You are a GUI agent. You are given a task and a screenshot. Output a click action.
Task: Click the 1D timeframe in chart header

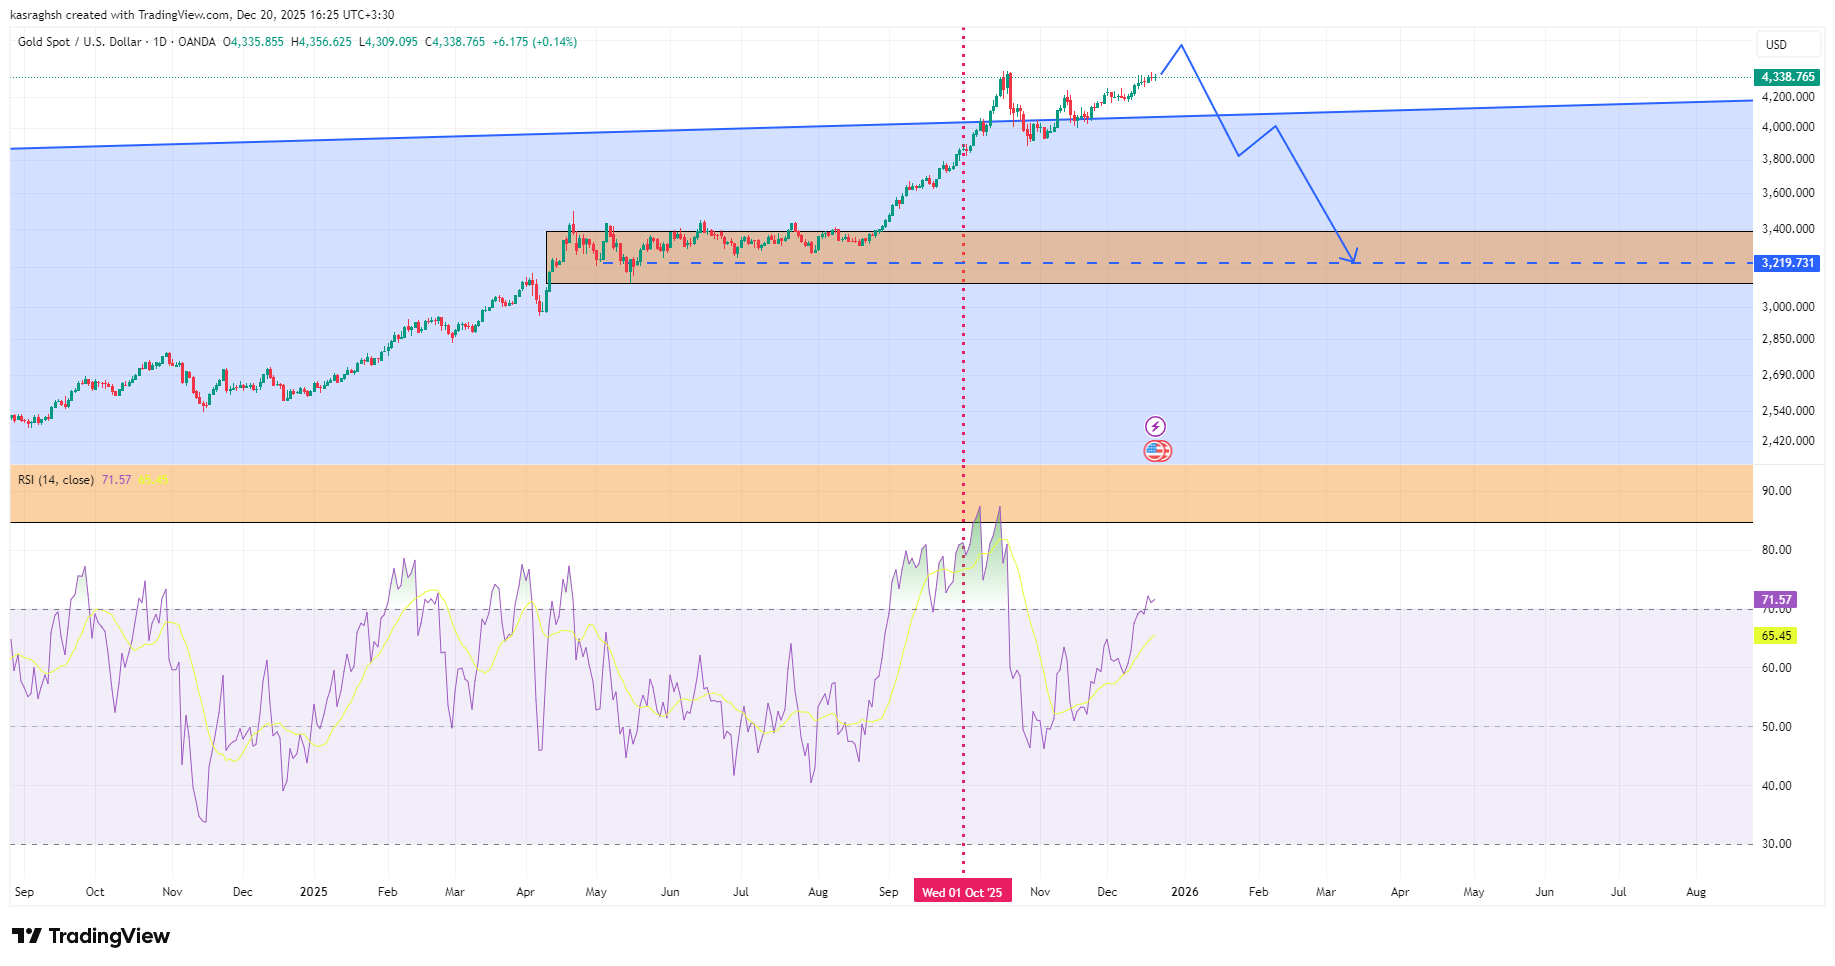160,42
